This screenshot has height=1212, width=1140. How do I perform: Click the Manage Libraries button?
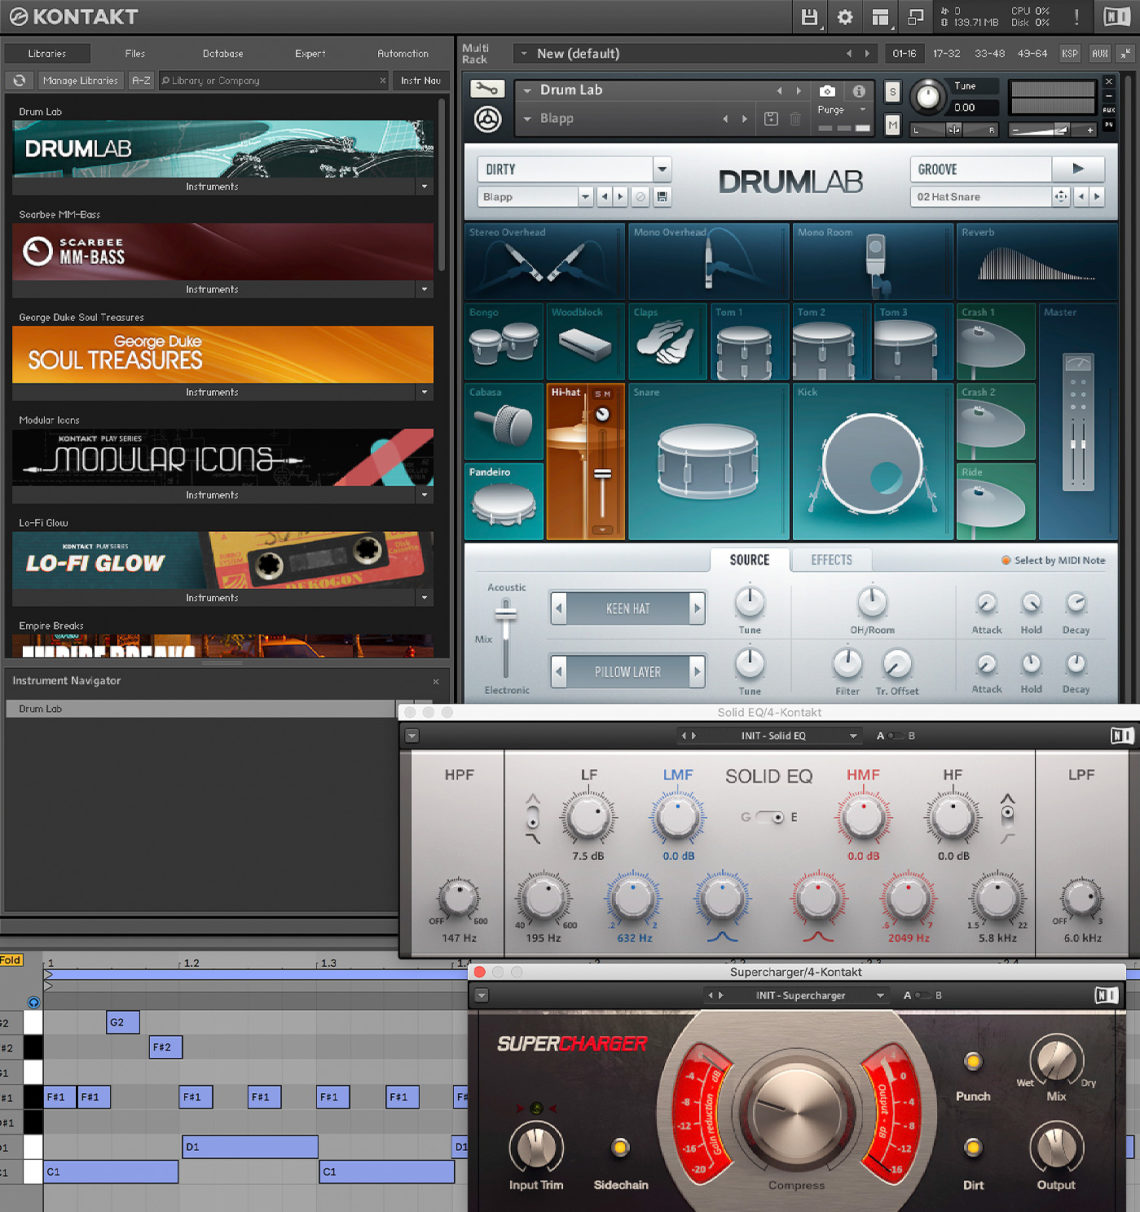point(80,80)
